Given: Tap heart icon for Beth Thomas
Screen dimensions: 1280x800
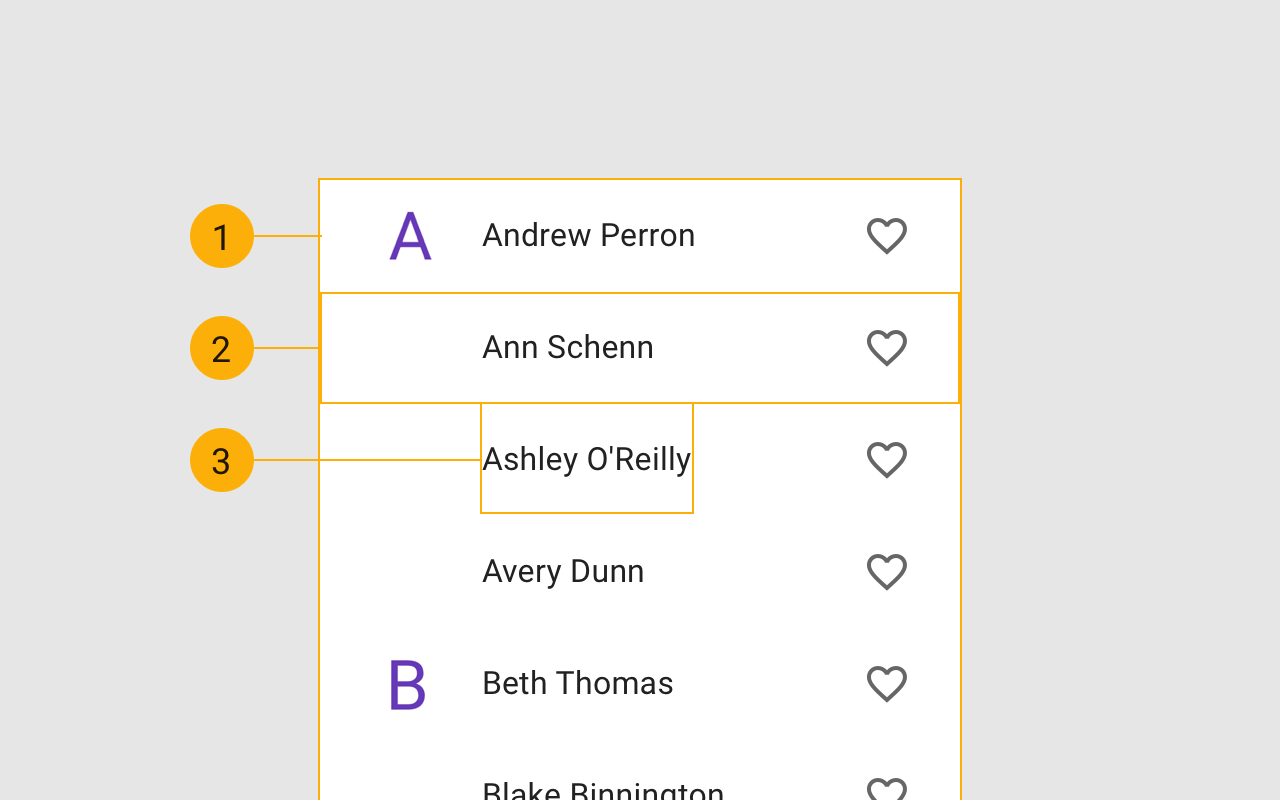Looking at the screenshot, I should pos(886,684).
